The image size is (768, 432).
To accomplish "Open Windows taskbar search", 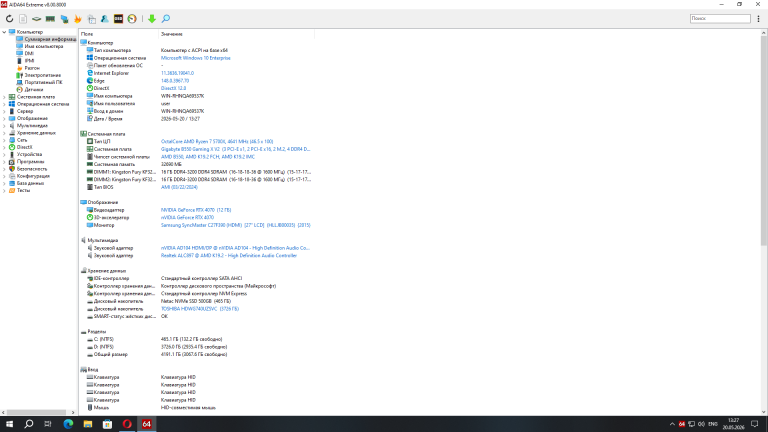I will point(29,424).
